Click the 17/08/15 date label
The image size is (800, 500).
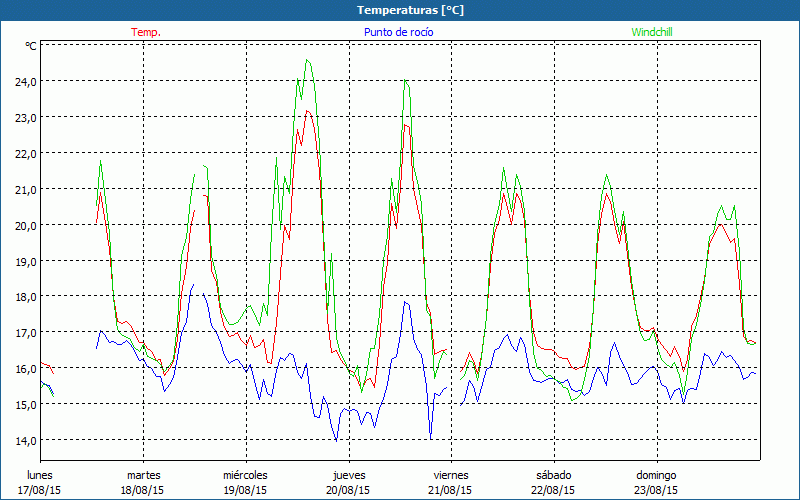coord(41,490)
